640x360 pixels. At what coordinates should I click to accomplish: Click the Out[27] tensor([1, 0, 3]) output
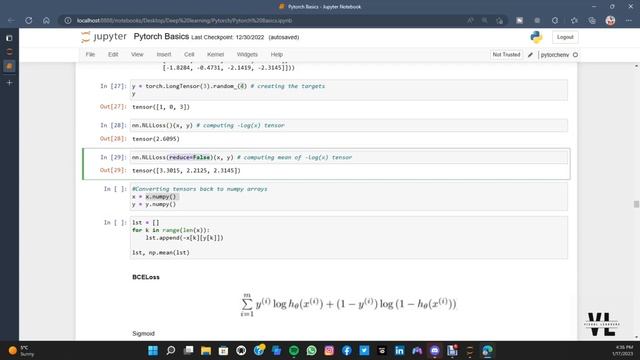point(161,107)
